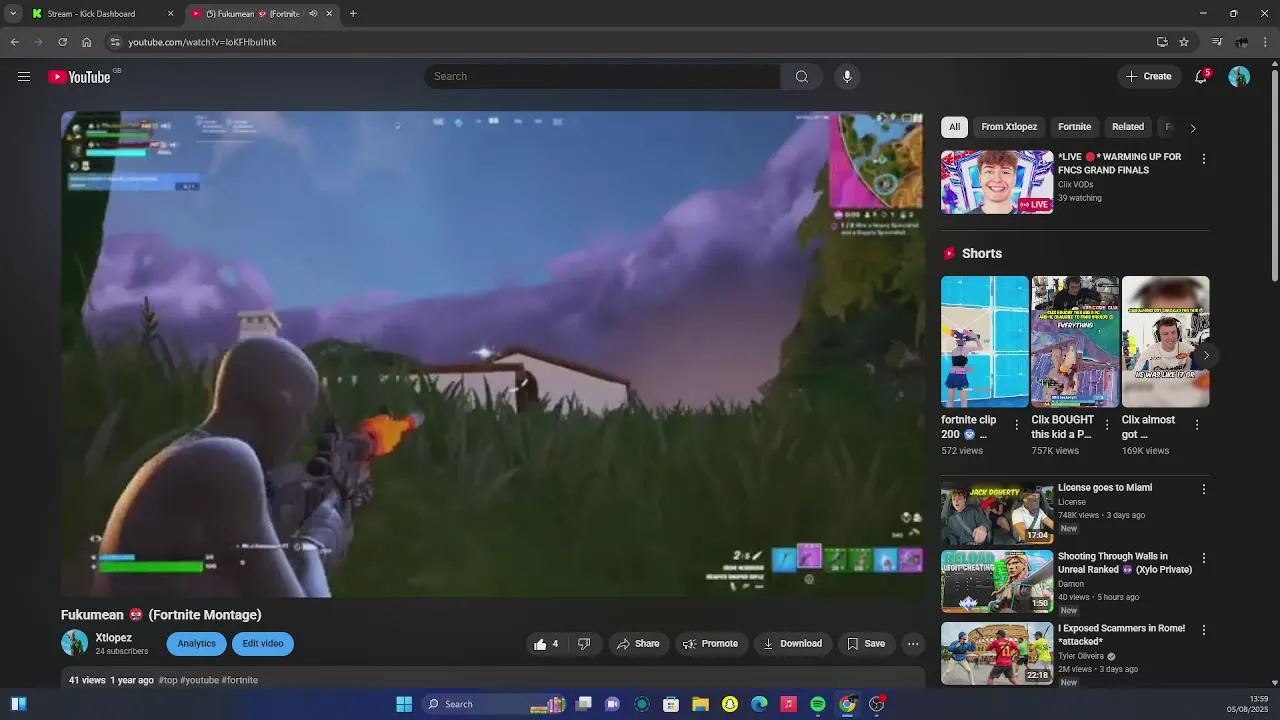Open the Shooting Through Walls thumbnail

(997, 581)
